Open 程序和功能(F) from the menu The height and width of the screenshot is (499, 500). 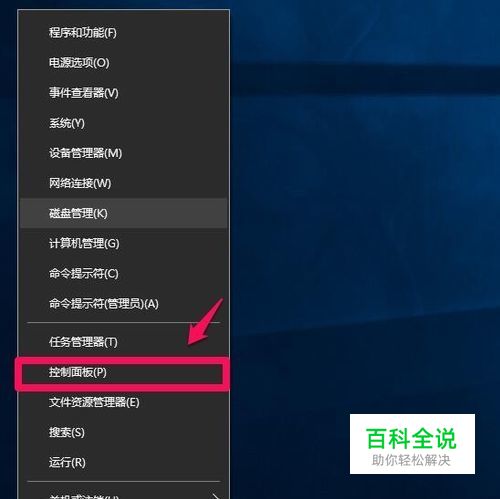click(x=123, y=33)
